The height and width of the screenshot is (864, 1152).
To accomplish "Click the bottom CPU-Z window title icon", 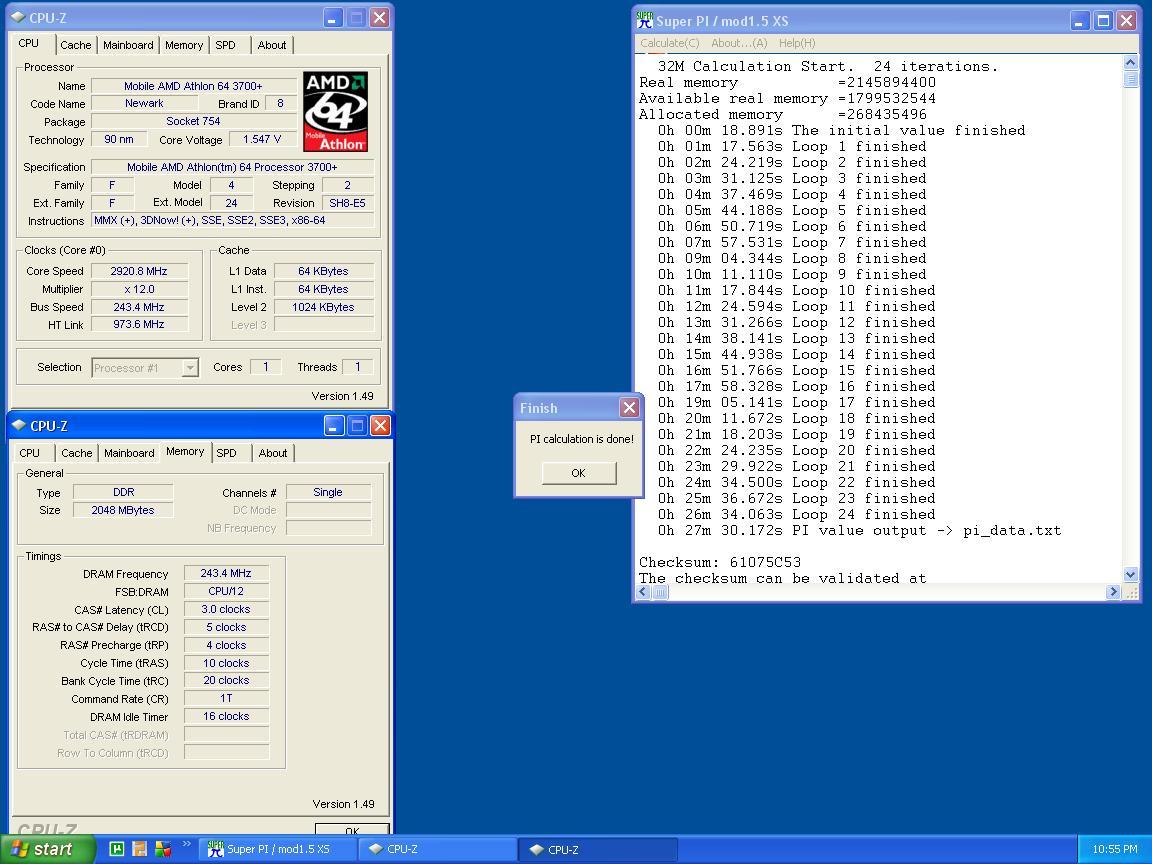I will tap(19, 425).
